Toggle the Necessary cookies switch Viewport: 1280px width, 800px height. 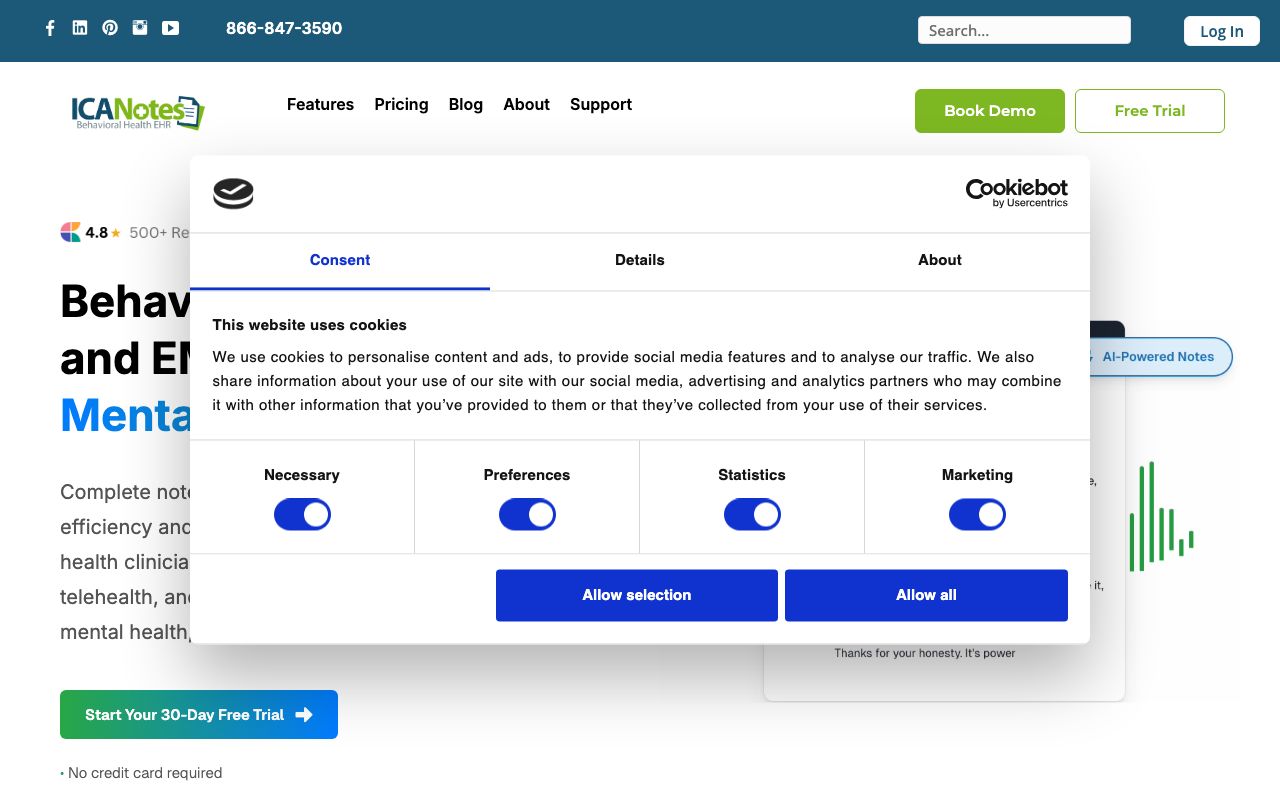[x=302, y=515]
